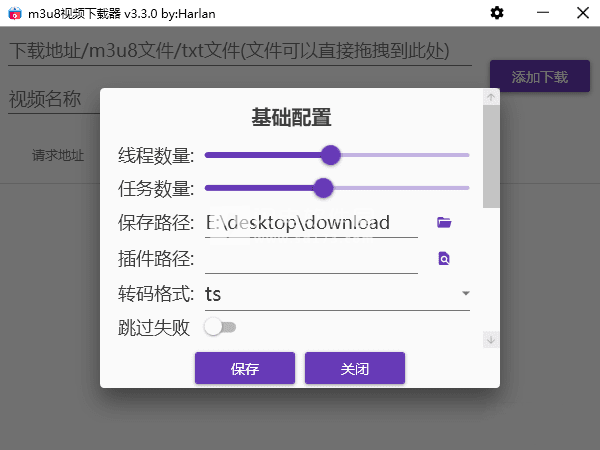Click the 请求地址 label
Viewport: 600px width, 450px height.
(58, 155)
